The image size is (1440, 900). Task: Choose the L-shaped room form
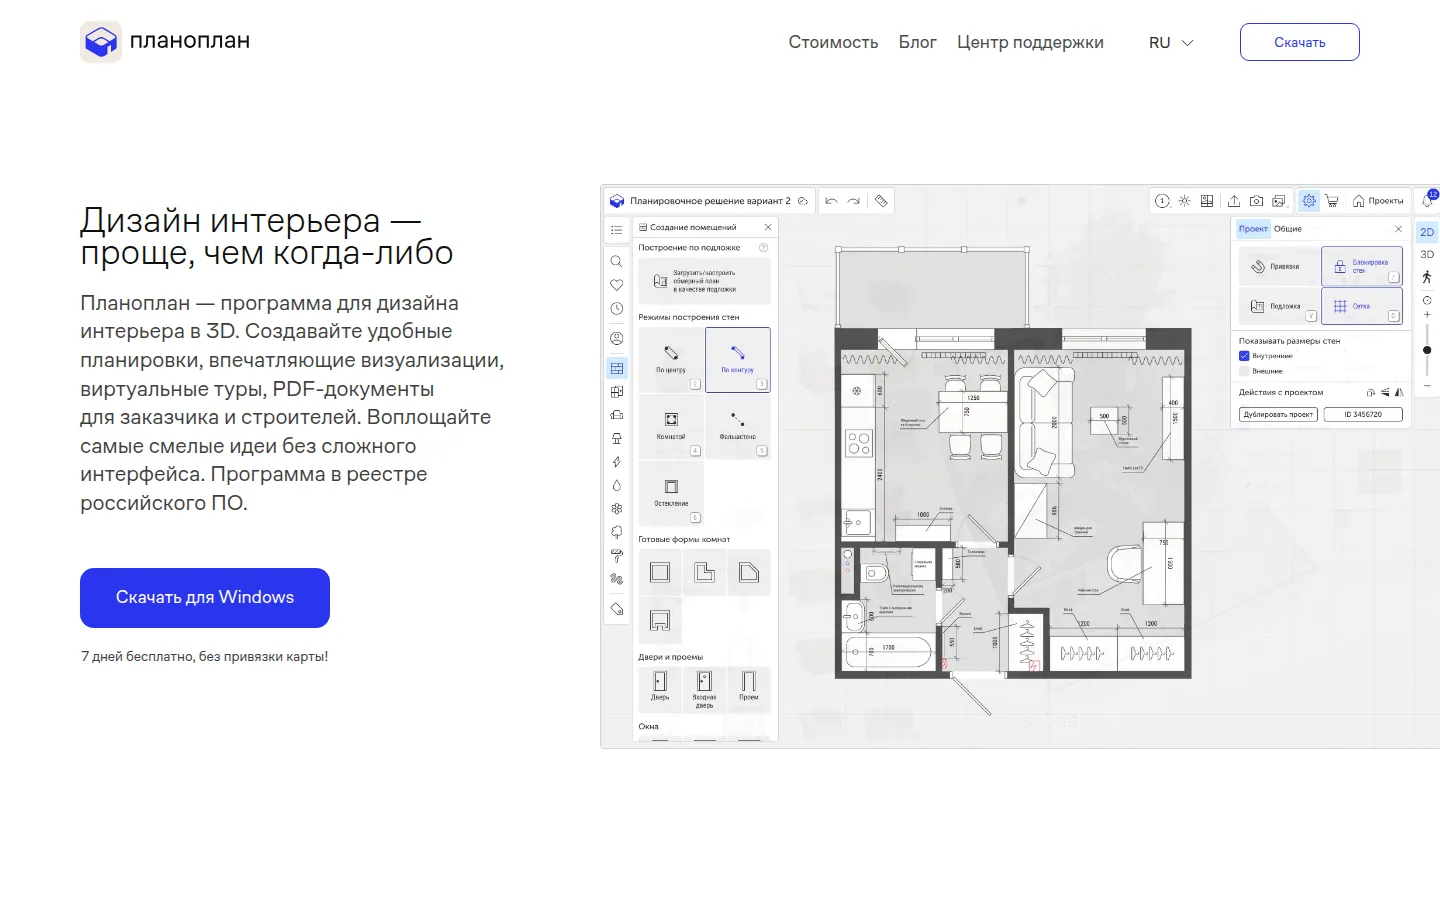(x=705, y=573)
